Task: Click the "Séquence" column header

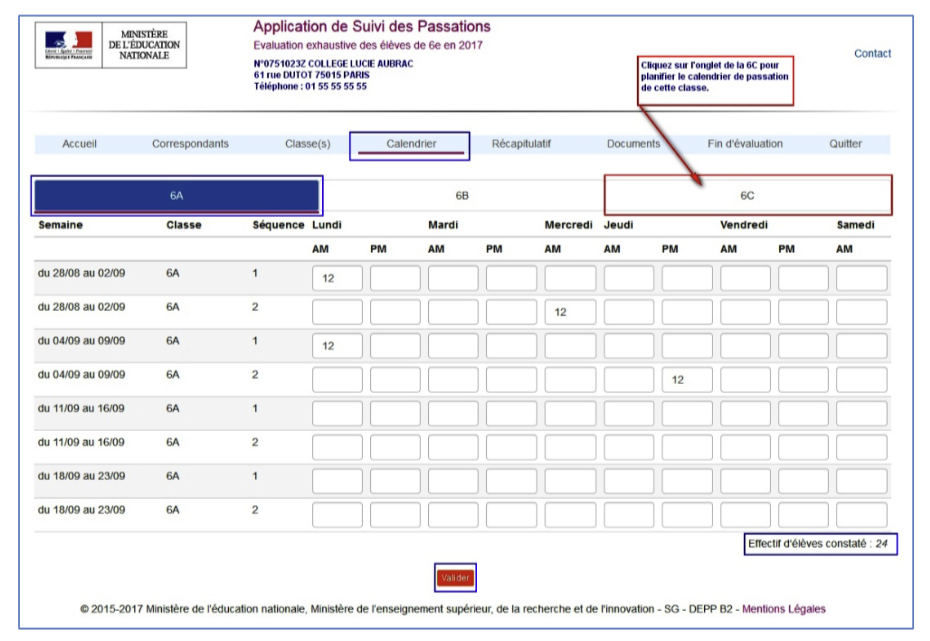Action: 278,225
